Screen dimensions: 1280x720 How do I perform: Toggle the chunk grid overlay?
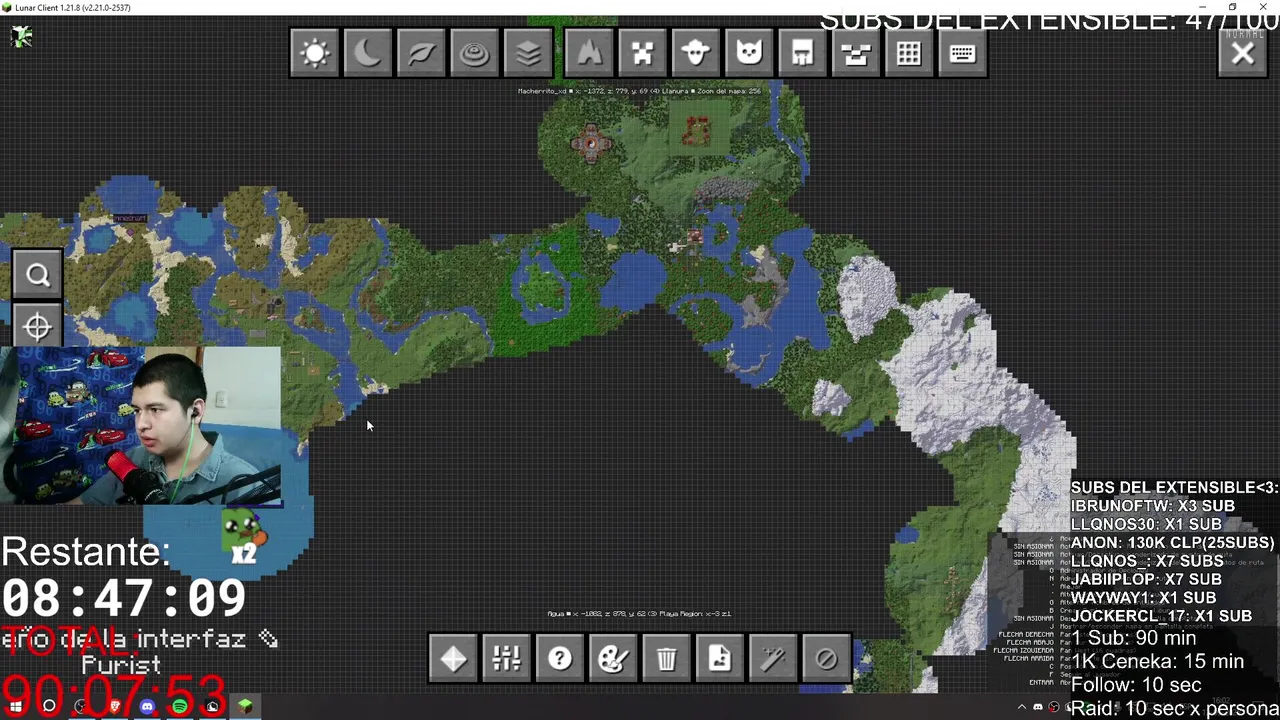[x=909, y=53]
